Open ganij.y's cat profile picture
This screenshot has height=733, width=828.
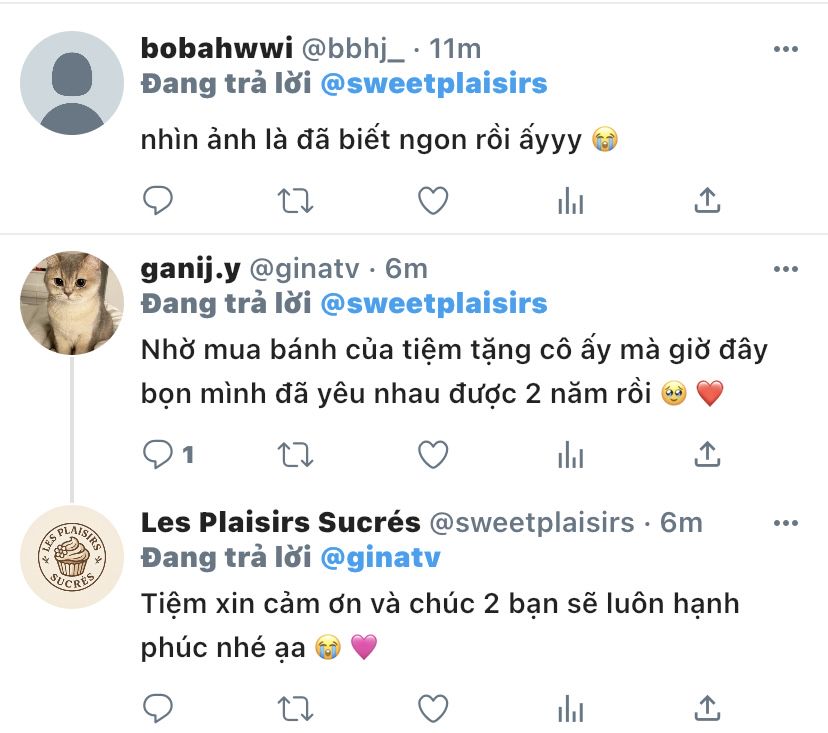[x=72, y=302]
